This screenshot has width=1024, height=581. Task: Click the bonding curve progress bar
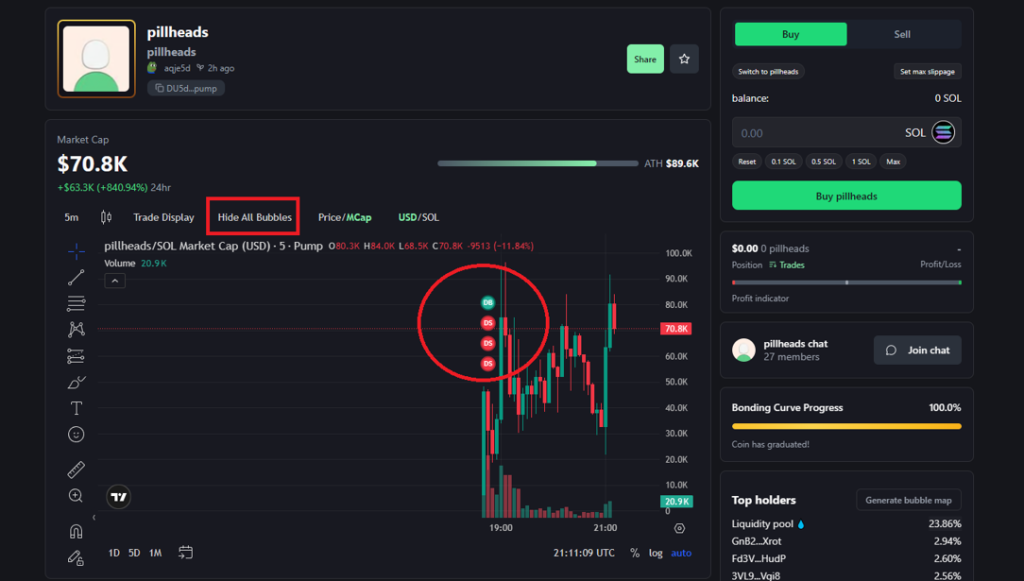(x=846, y=426)
